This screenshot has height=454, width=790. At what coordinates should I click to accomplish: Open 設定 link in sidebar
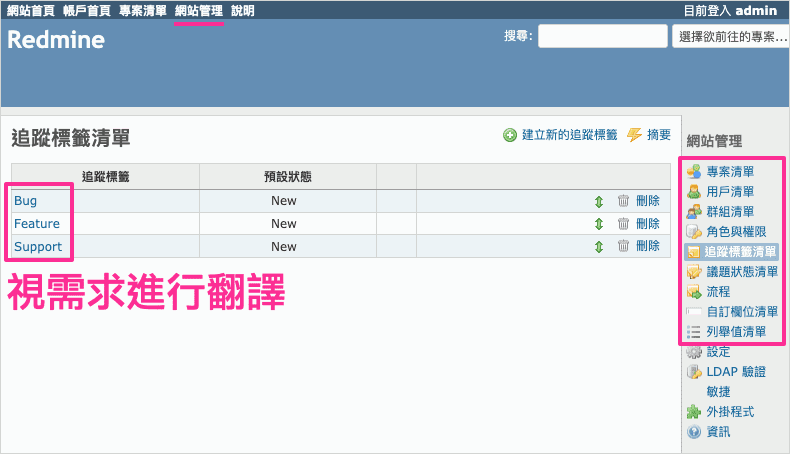pos(718,352)
